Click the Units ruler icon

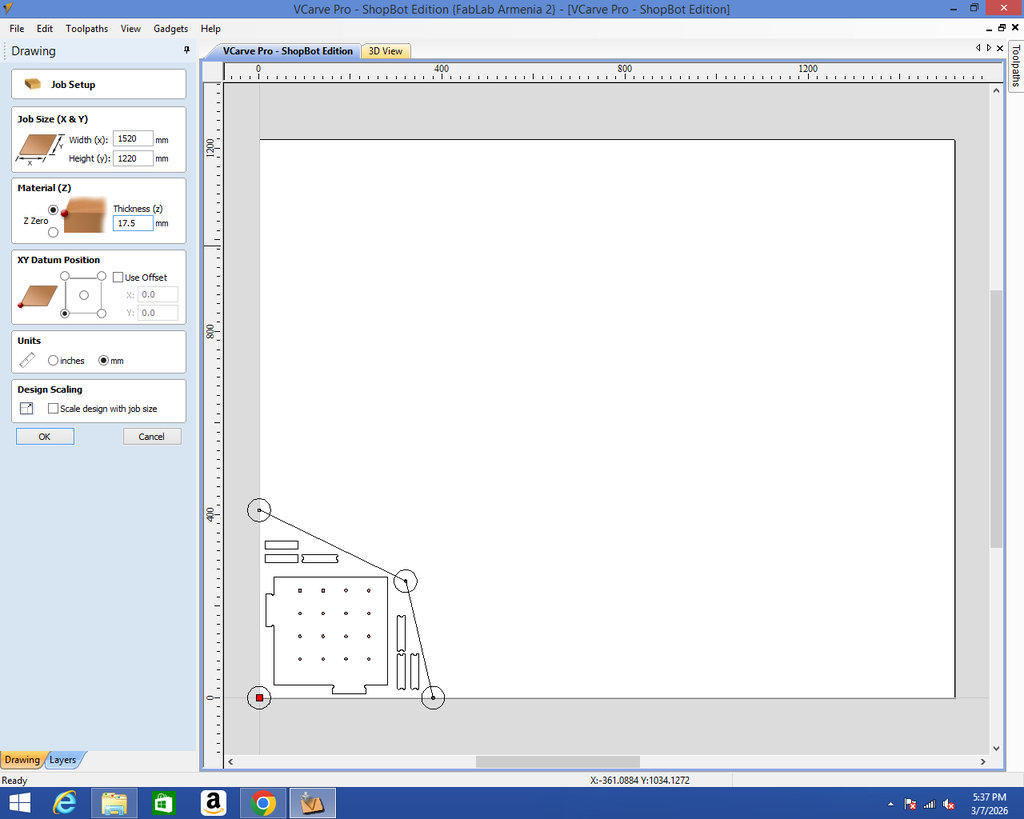pos(27,360)
